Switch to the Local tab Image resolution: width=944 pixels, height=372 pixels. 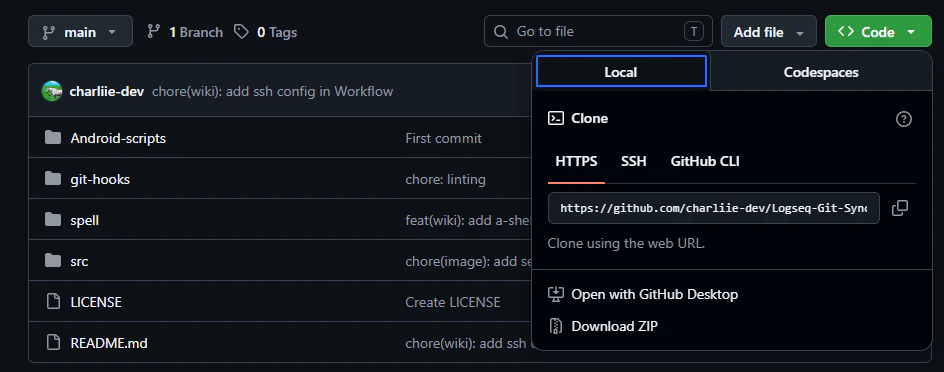pos(621,72)
